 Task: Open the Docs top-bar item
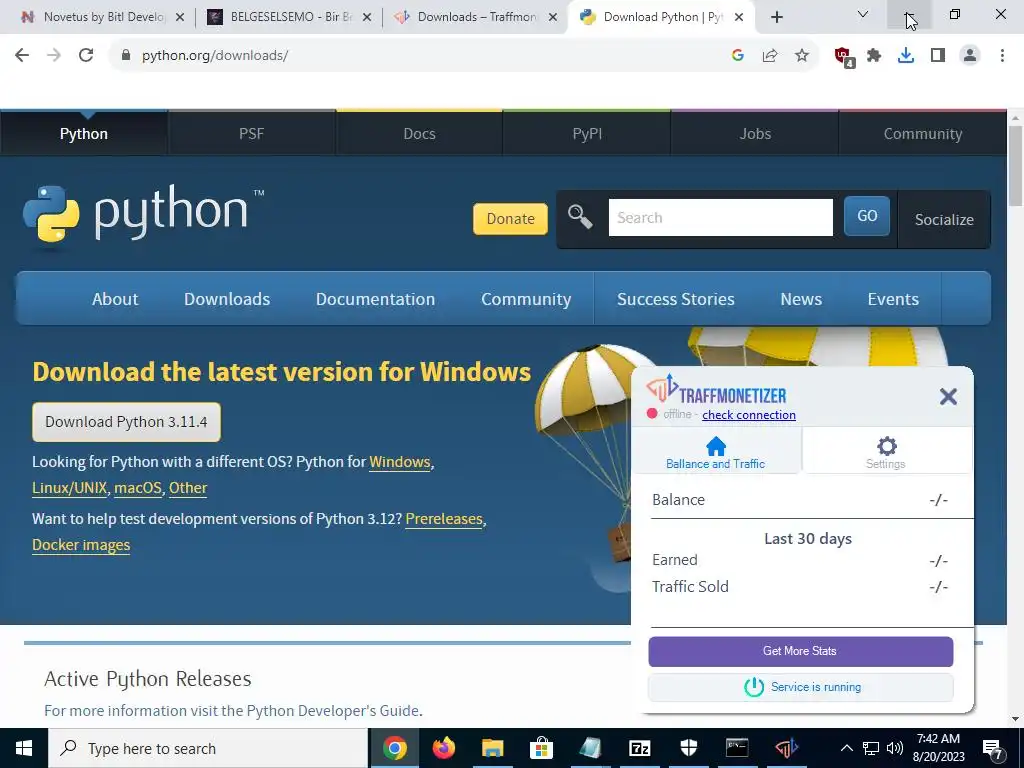click(419, 134)
